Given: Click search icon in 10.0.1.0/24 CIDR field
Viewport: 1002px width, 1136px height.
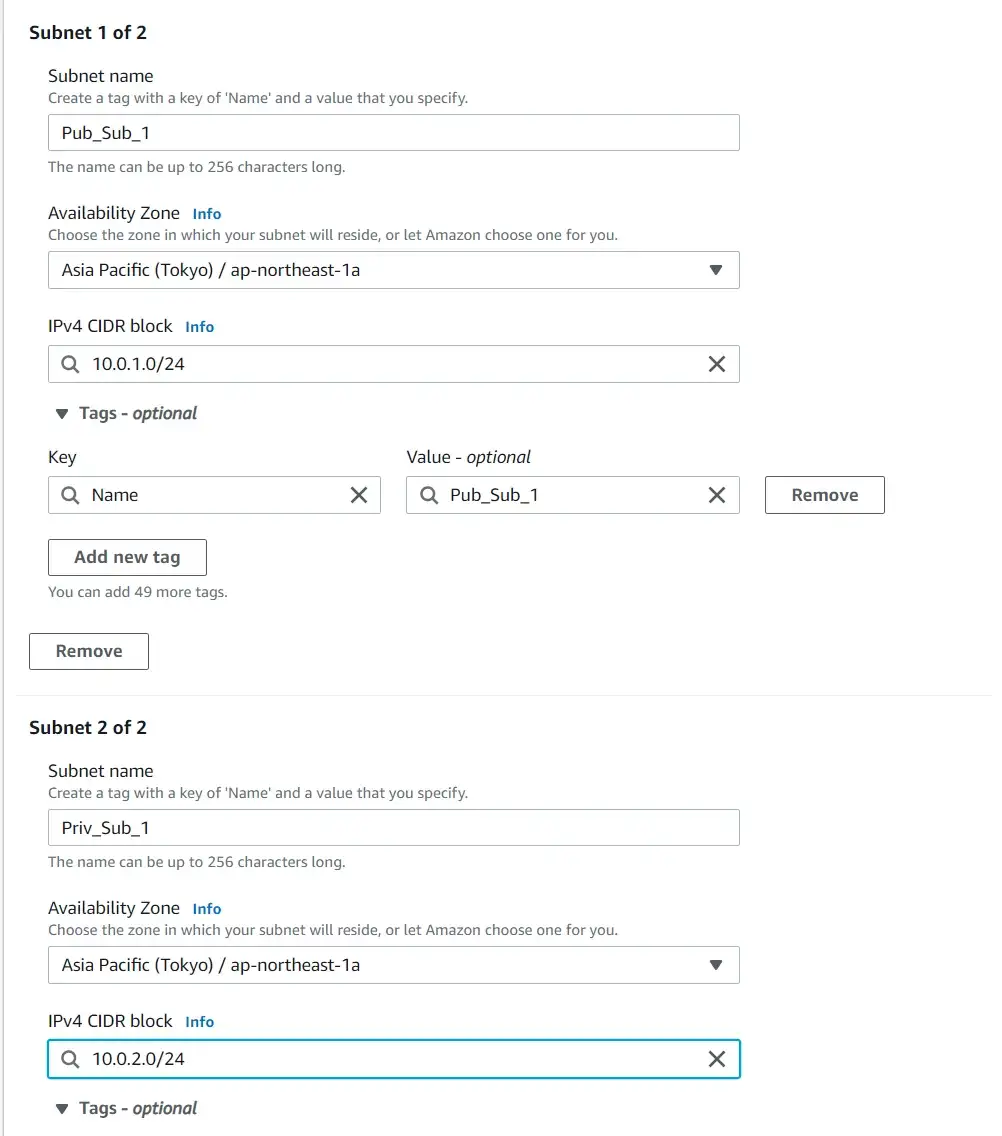Looking at the screenshot, I should tap(70, 364).
